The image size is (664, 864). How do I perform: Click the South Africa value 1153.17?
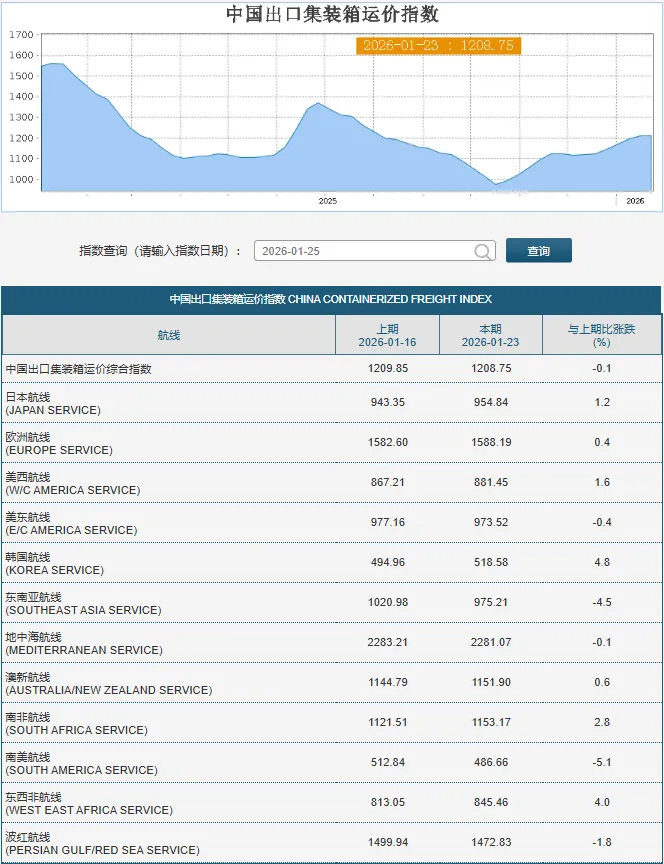(x=491, y=722)
